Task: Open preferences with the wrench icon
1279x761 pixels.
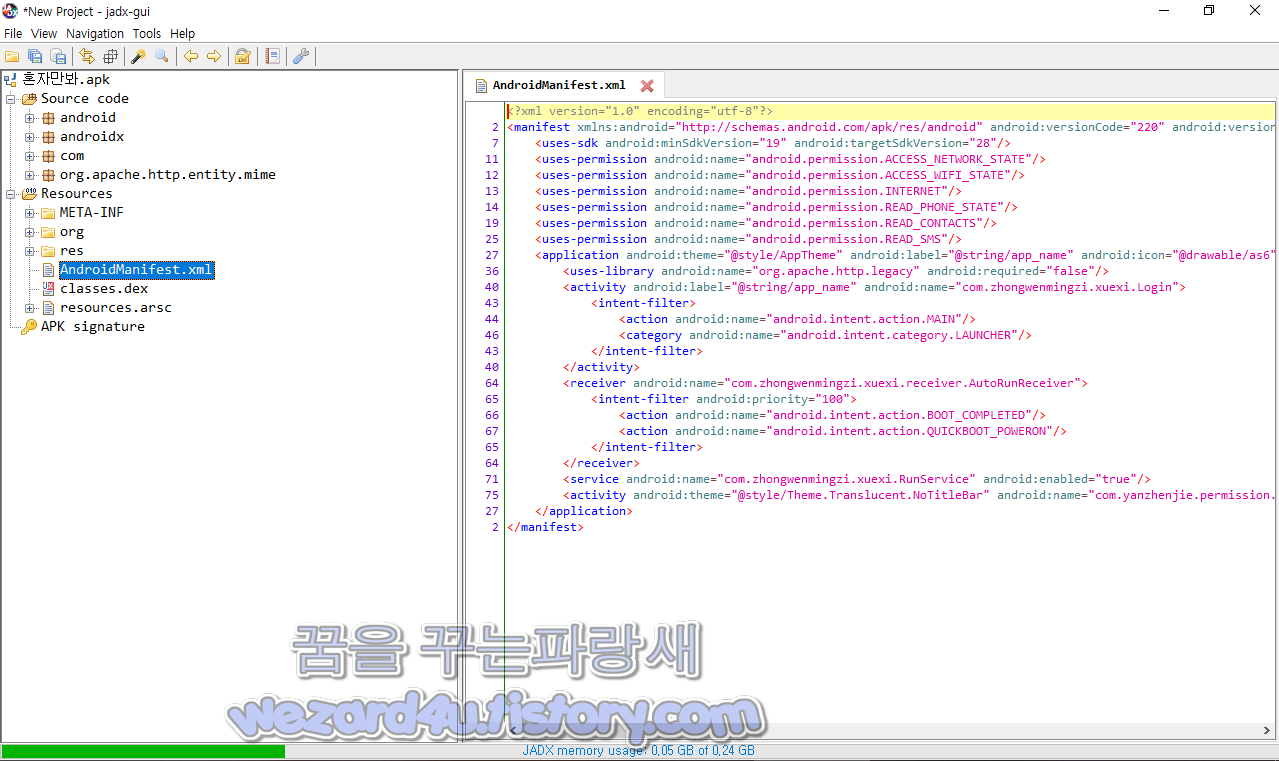Action: click(x=300, y=56)
